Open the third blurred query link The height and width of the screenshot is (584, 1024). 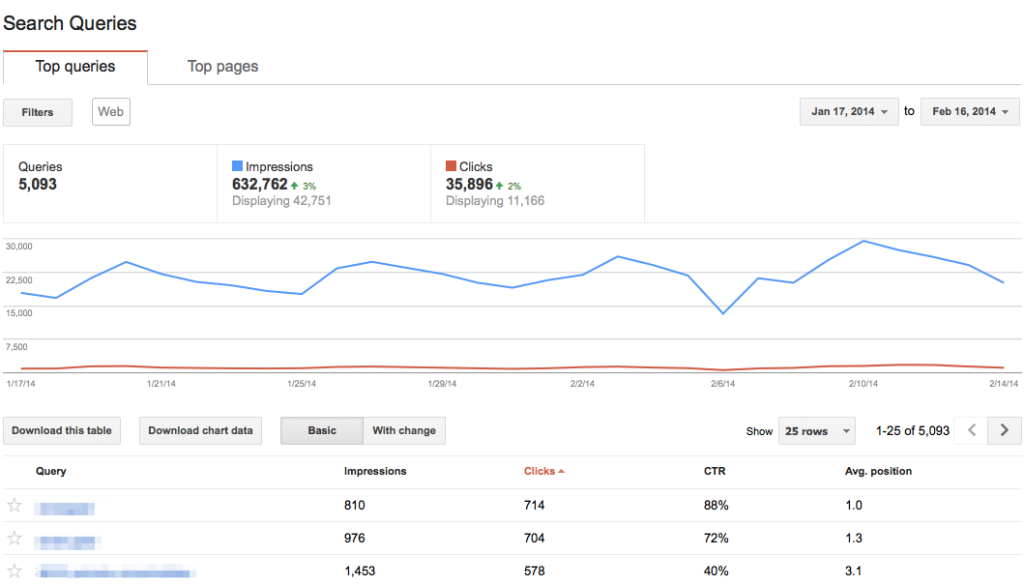[116, 572]
